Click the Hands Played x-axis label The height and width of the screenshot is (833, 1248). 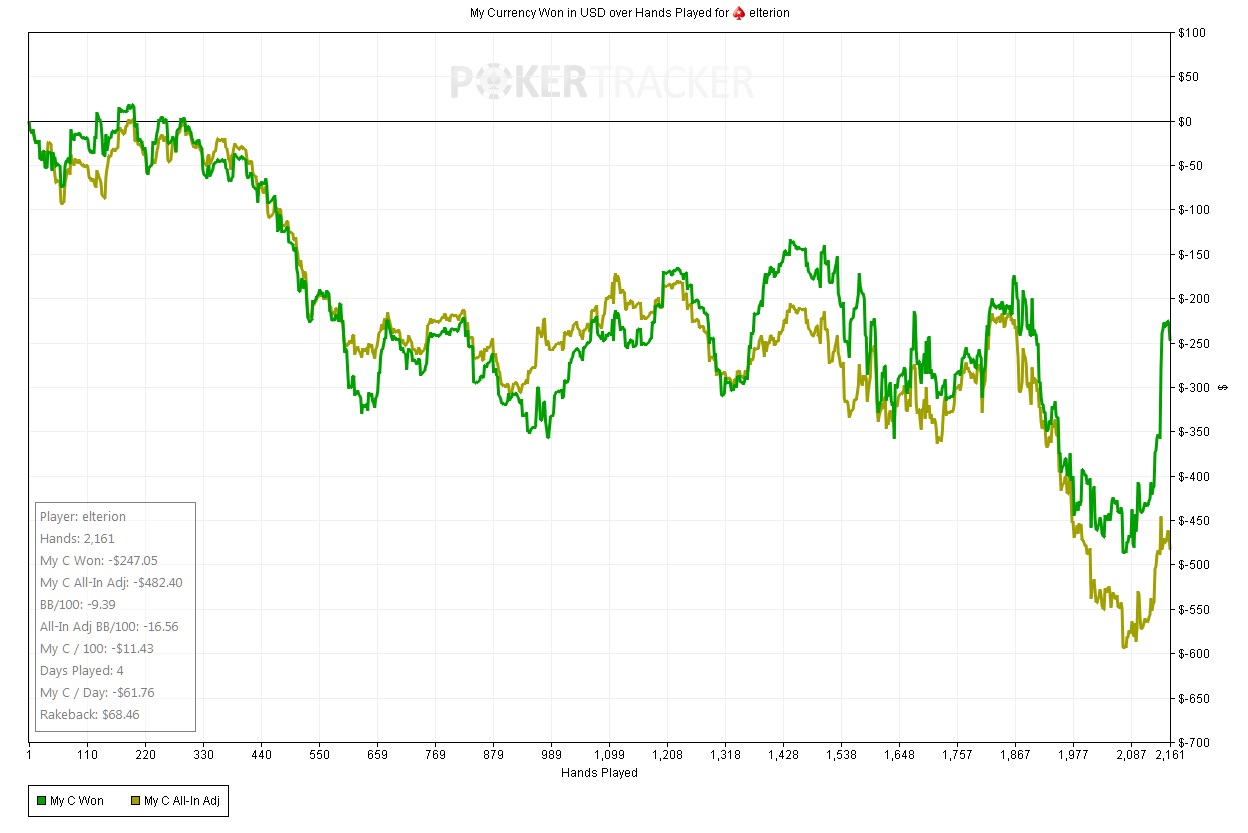pos(599,773)
